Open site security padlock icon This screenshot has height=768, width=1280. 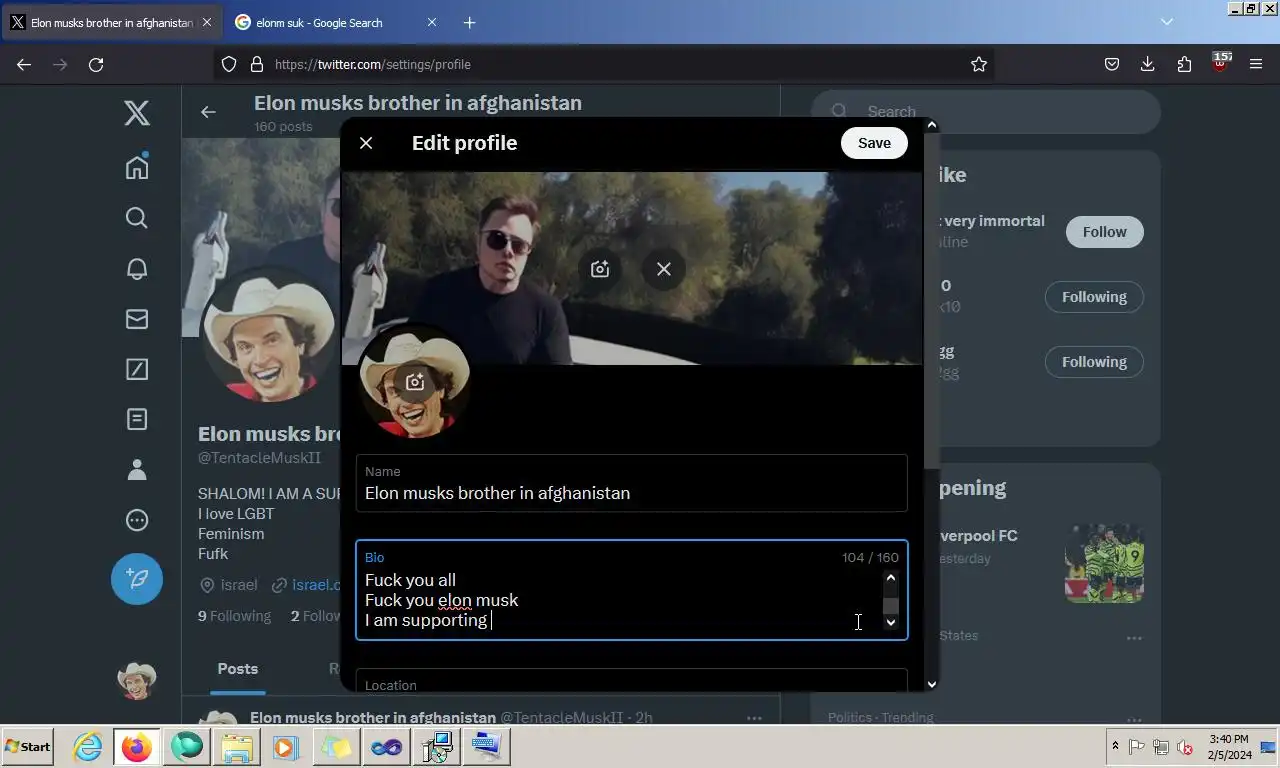click(x=256, y=64)
